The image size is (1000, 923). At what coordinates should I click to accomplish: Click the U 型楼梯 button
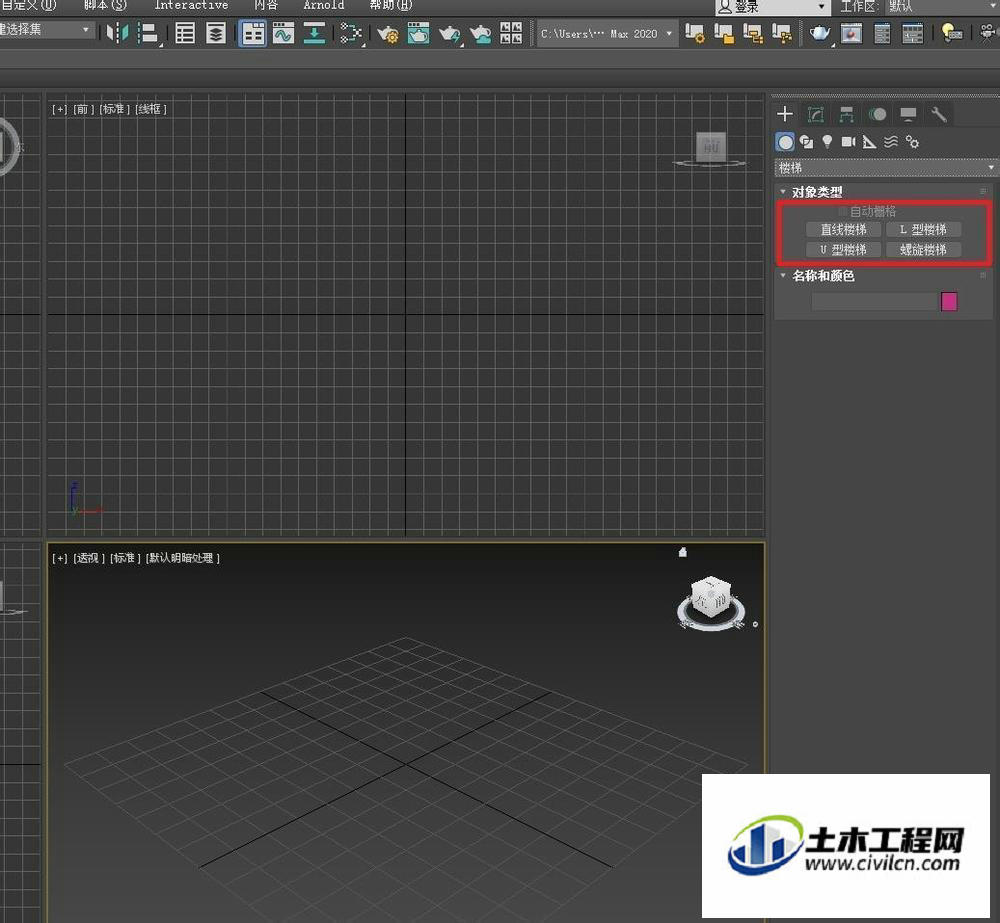pos(843,249)
